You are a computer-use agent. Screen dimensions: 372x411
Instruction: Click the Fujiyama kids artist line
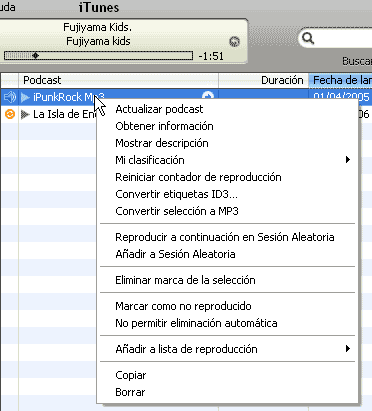coord(98,41)
